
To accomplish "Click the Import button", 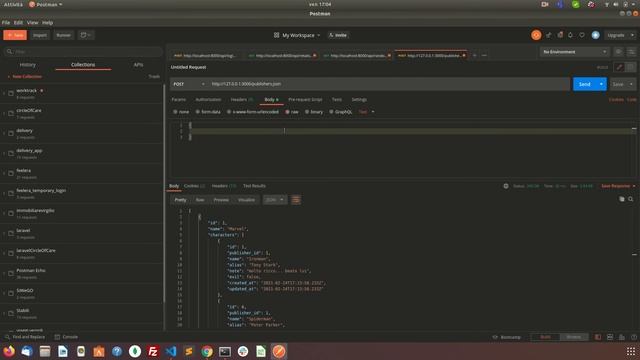I will point(40,35).
